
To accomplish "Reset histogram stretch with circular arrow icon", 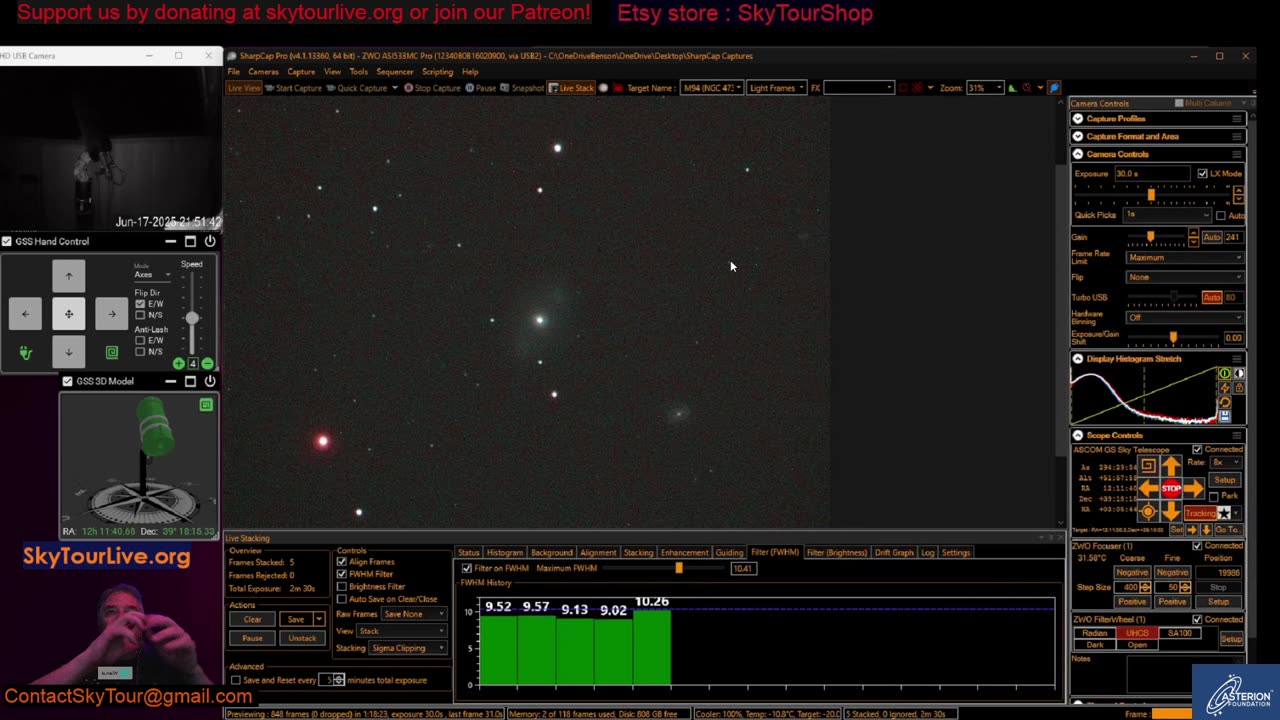I will click(x=1224, y=402).
